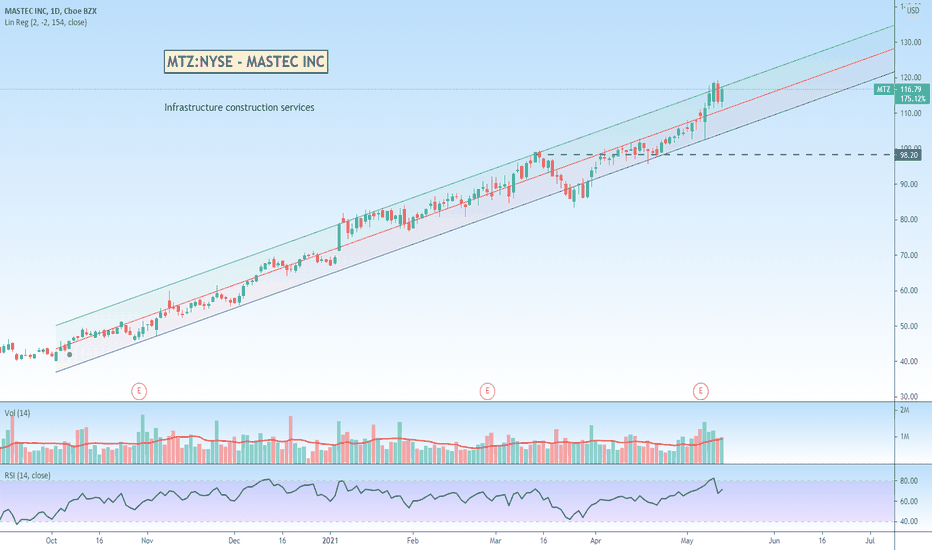Image resolution: width=932 pixels, height=550 pixels.
Task: Click the earnings marker near May
Action: pos(700,391)
